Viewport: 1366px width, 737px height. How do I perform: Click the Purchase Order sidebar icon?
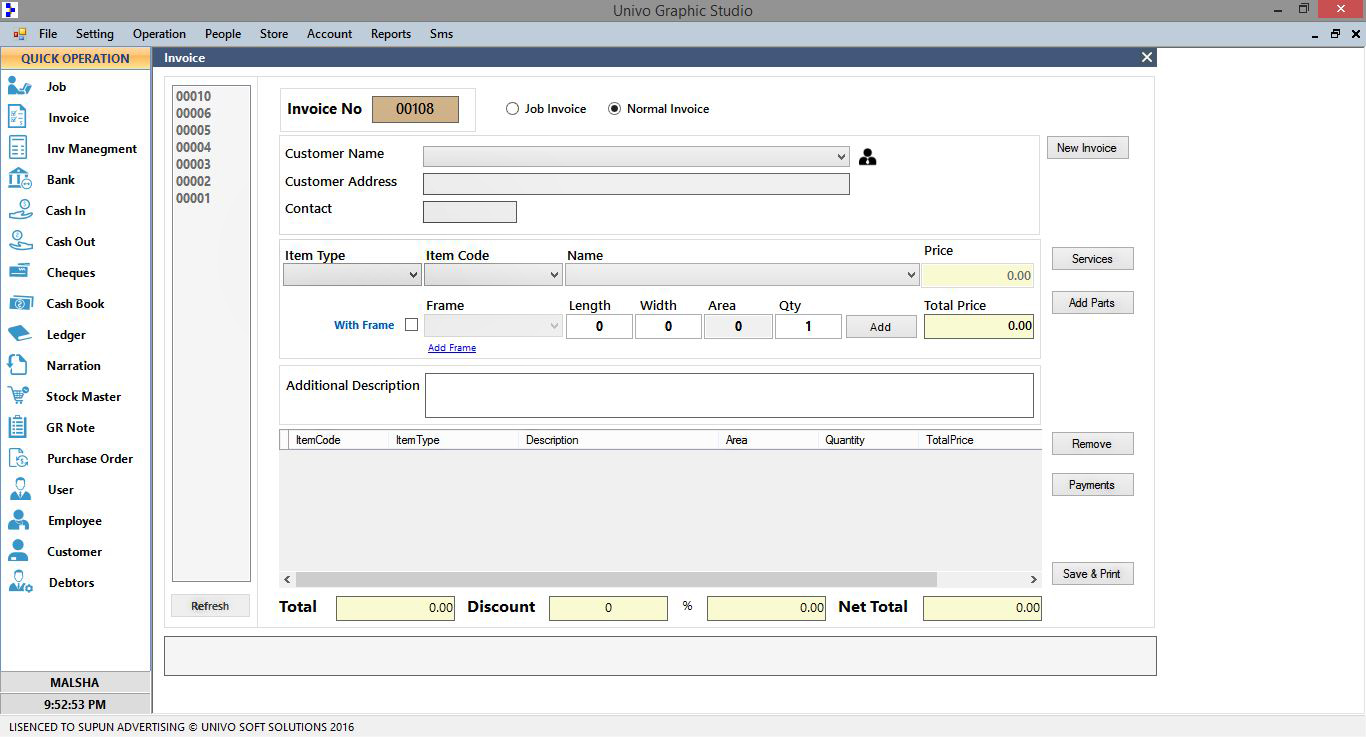point(19,459)
